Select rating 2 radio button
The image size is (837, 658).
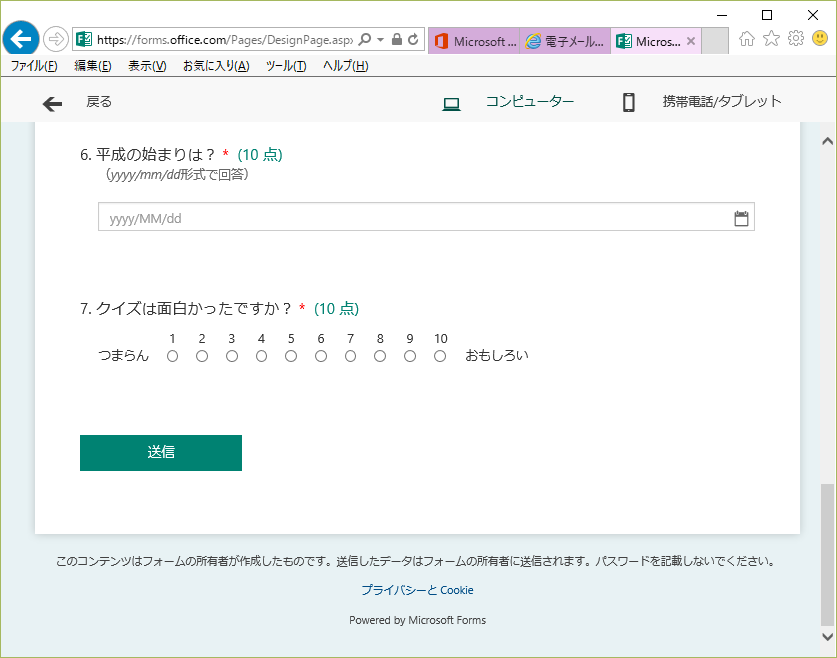pos(202,356)
